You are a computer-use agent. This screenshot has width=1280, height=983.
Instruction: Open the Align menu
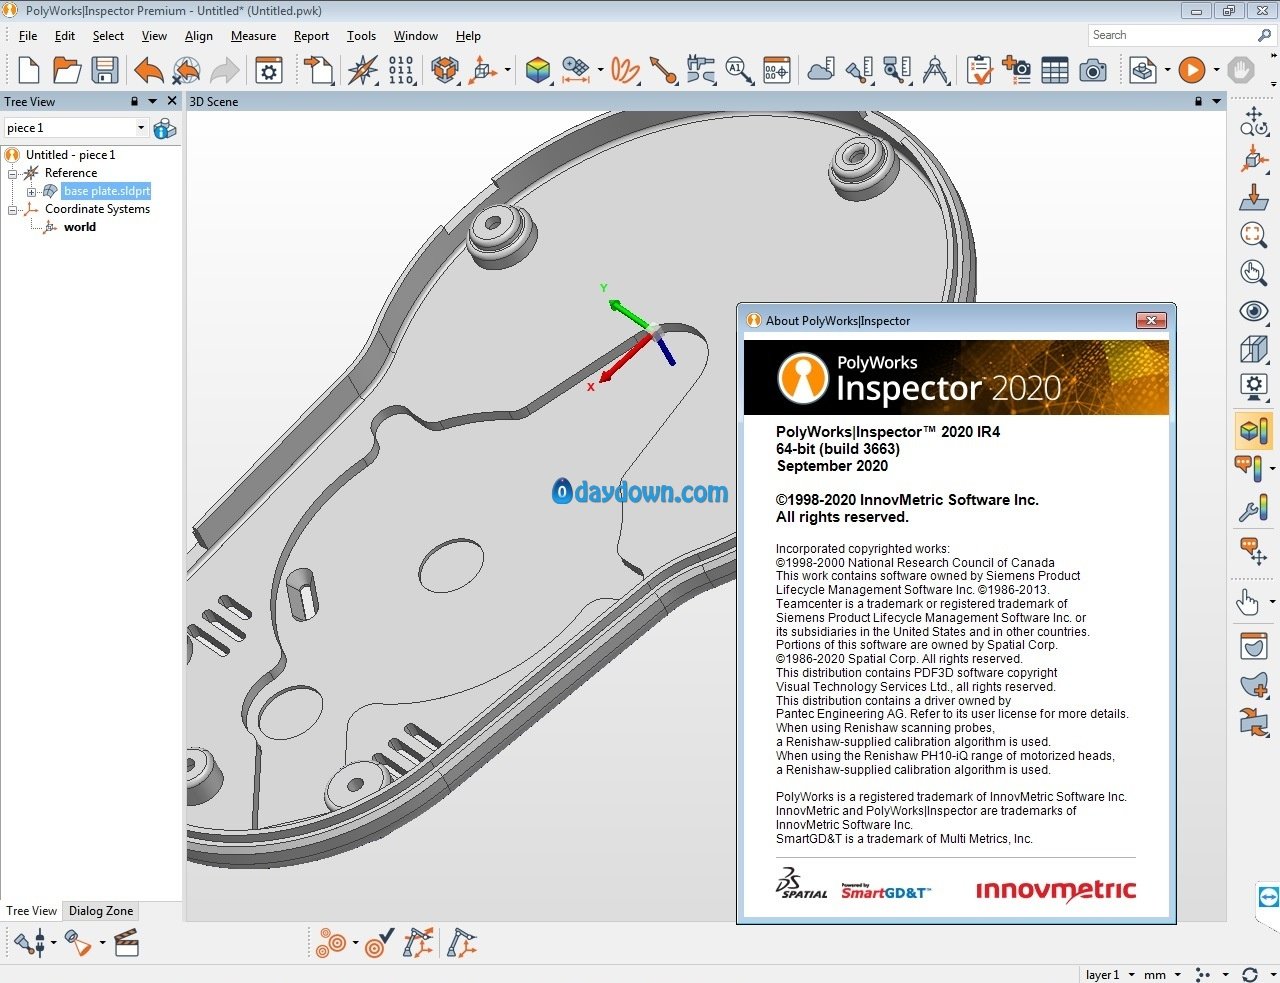click(x=199, y=36)
